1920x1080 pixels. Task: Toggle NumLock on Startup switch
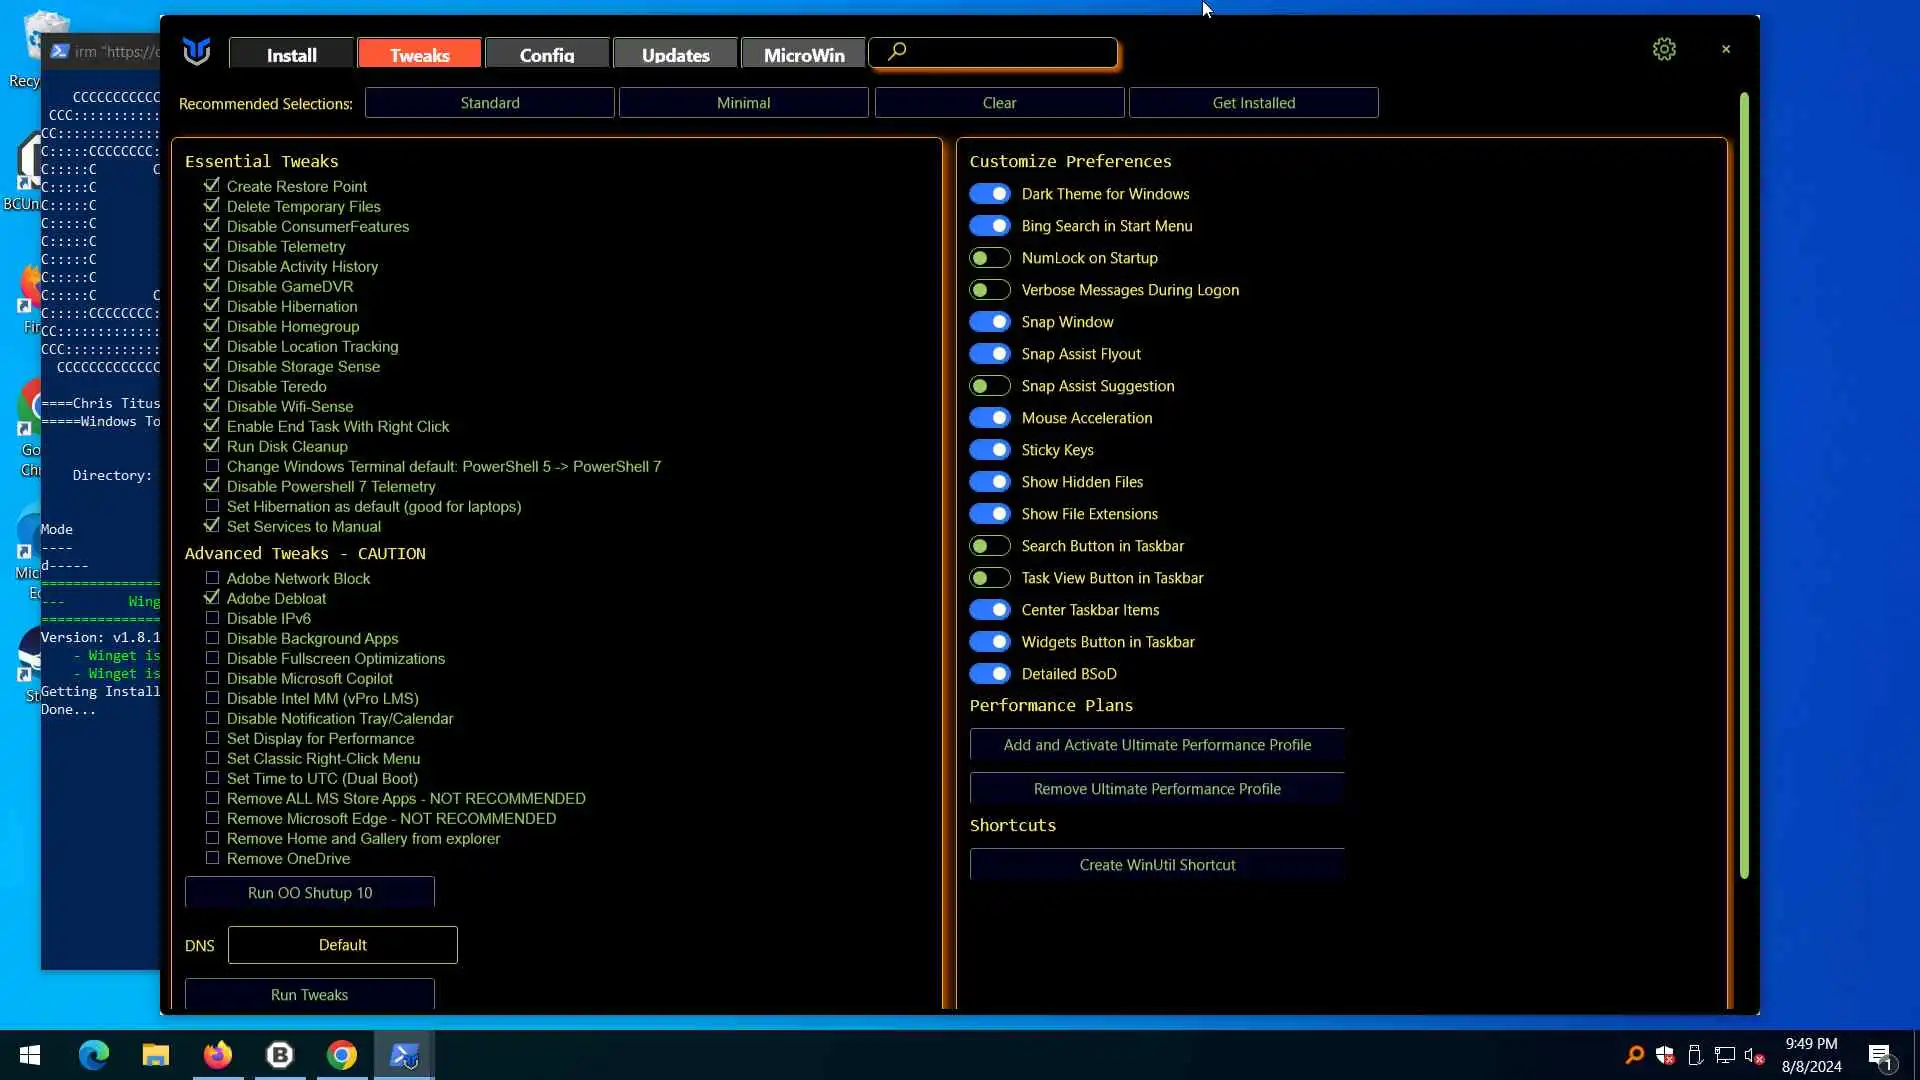(x=989, y=258)
